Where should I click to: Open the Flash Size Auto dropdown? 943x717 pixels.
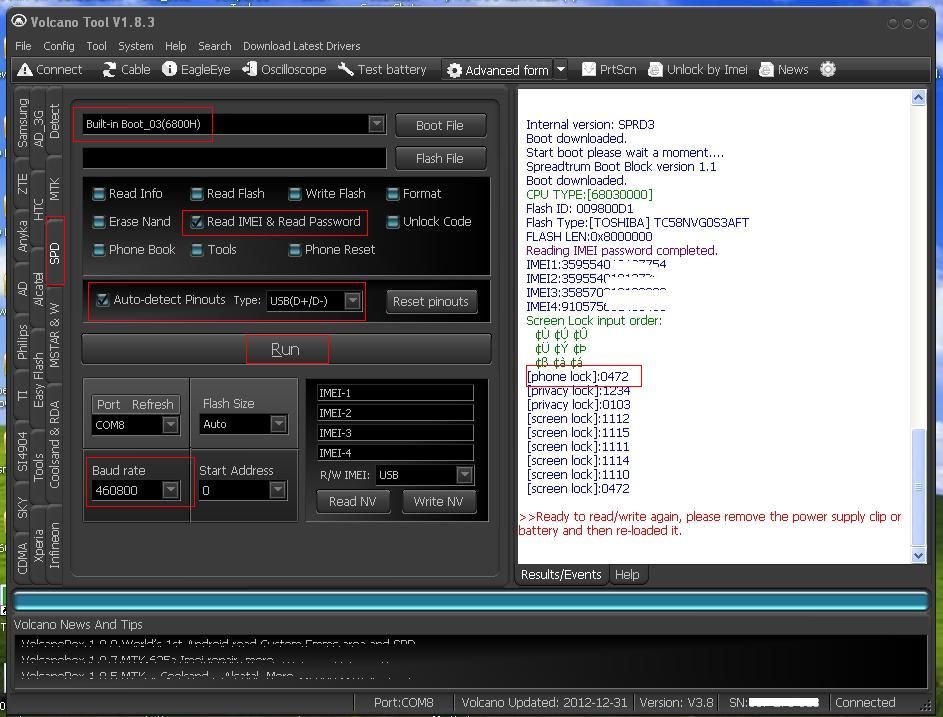278,424
